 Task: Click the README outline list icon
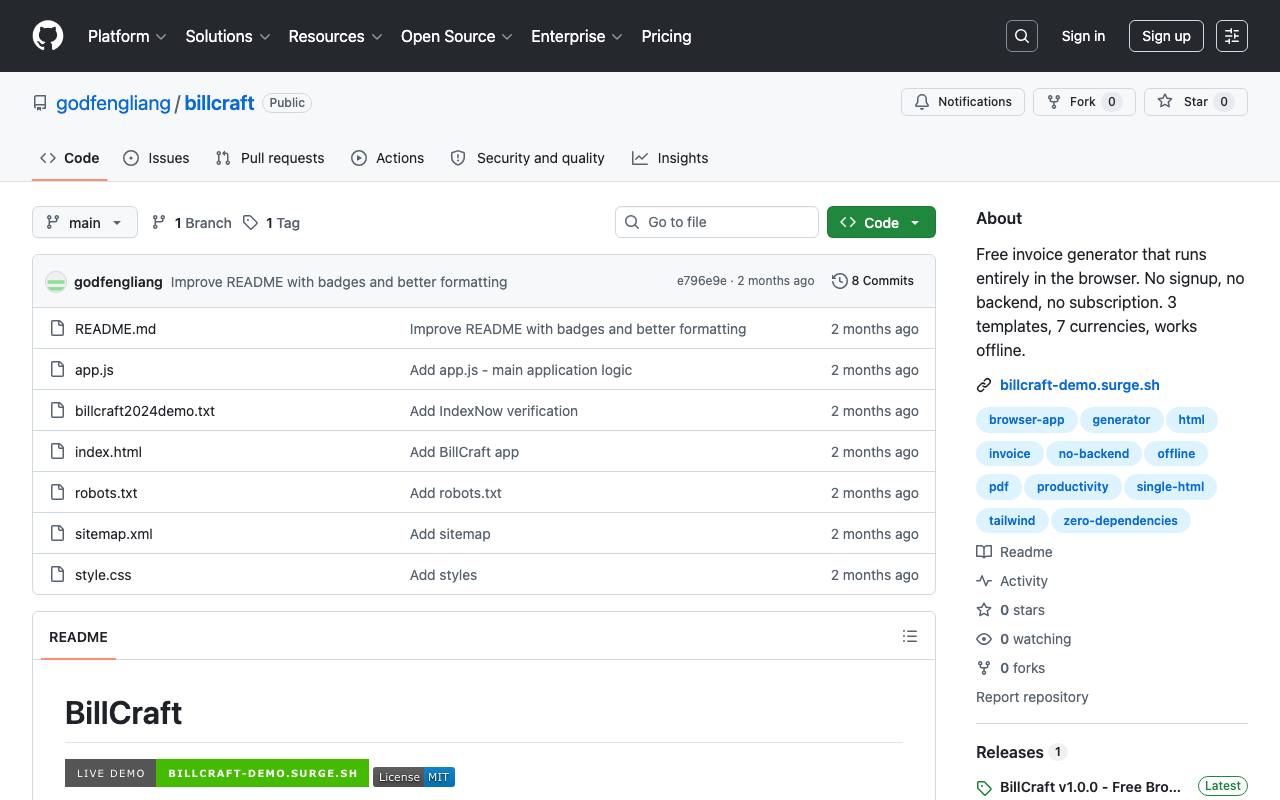910,636
